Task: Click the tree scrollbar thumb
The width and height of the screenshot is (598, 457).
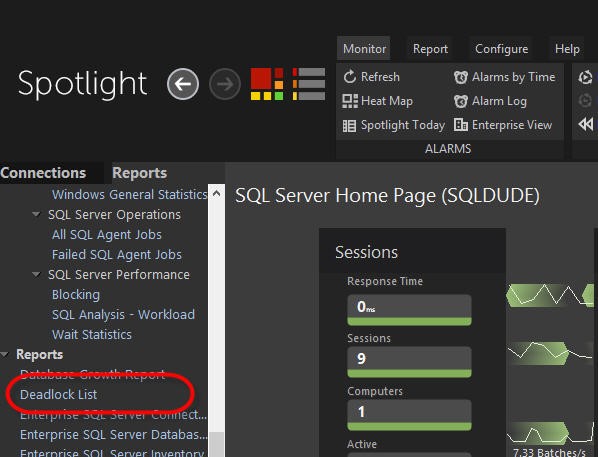Action: [x=217, y=444]
